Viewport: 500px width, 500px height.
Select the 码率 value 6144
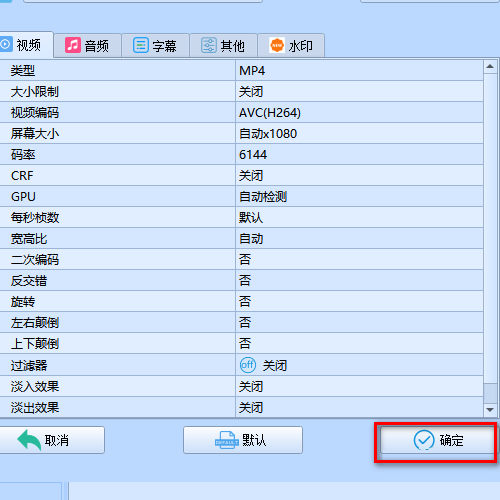pyautogui.click(x=359, y=154)
